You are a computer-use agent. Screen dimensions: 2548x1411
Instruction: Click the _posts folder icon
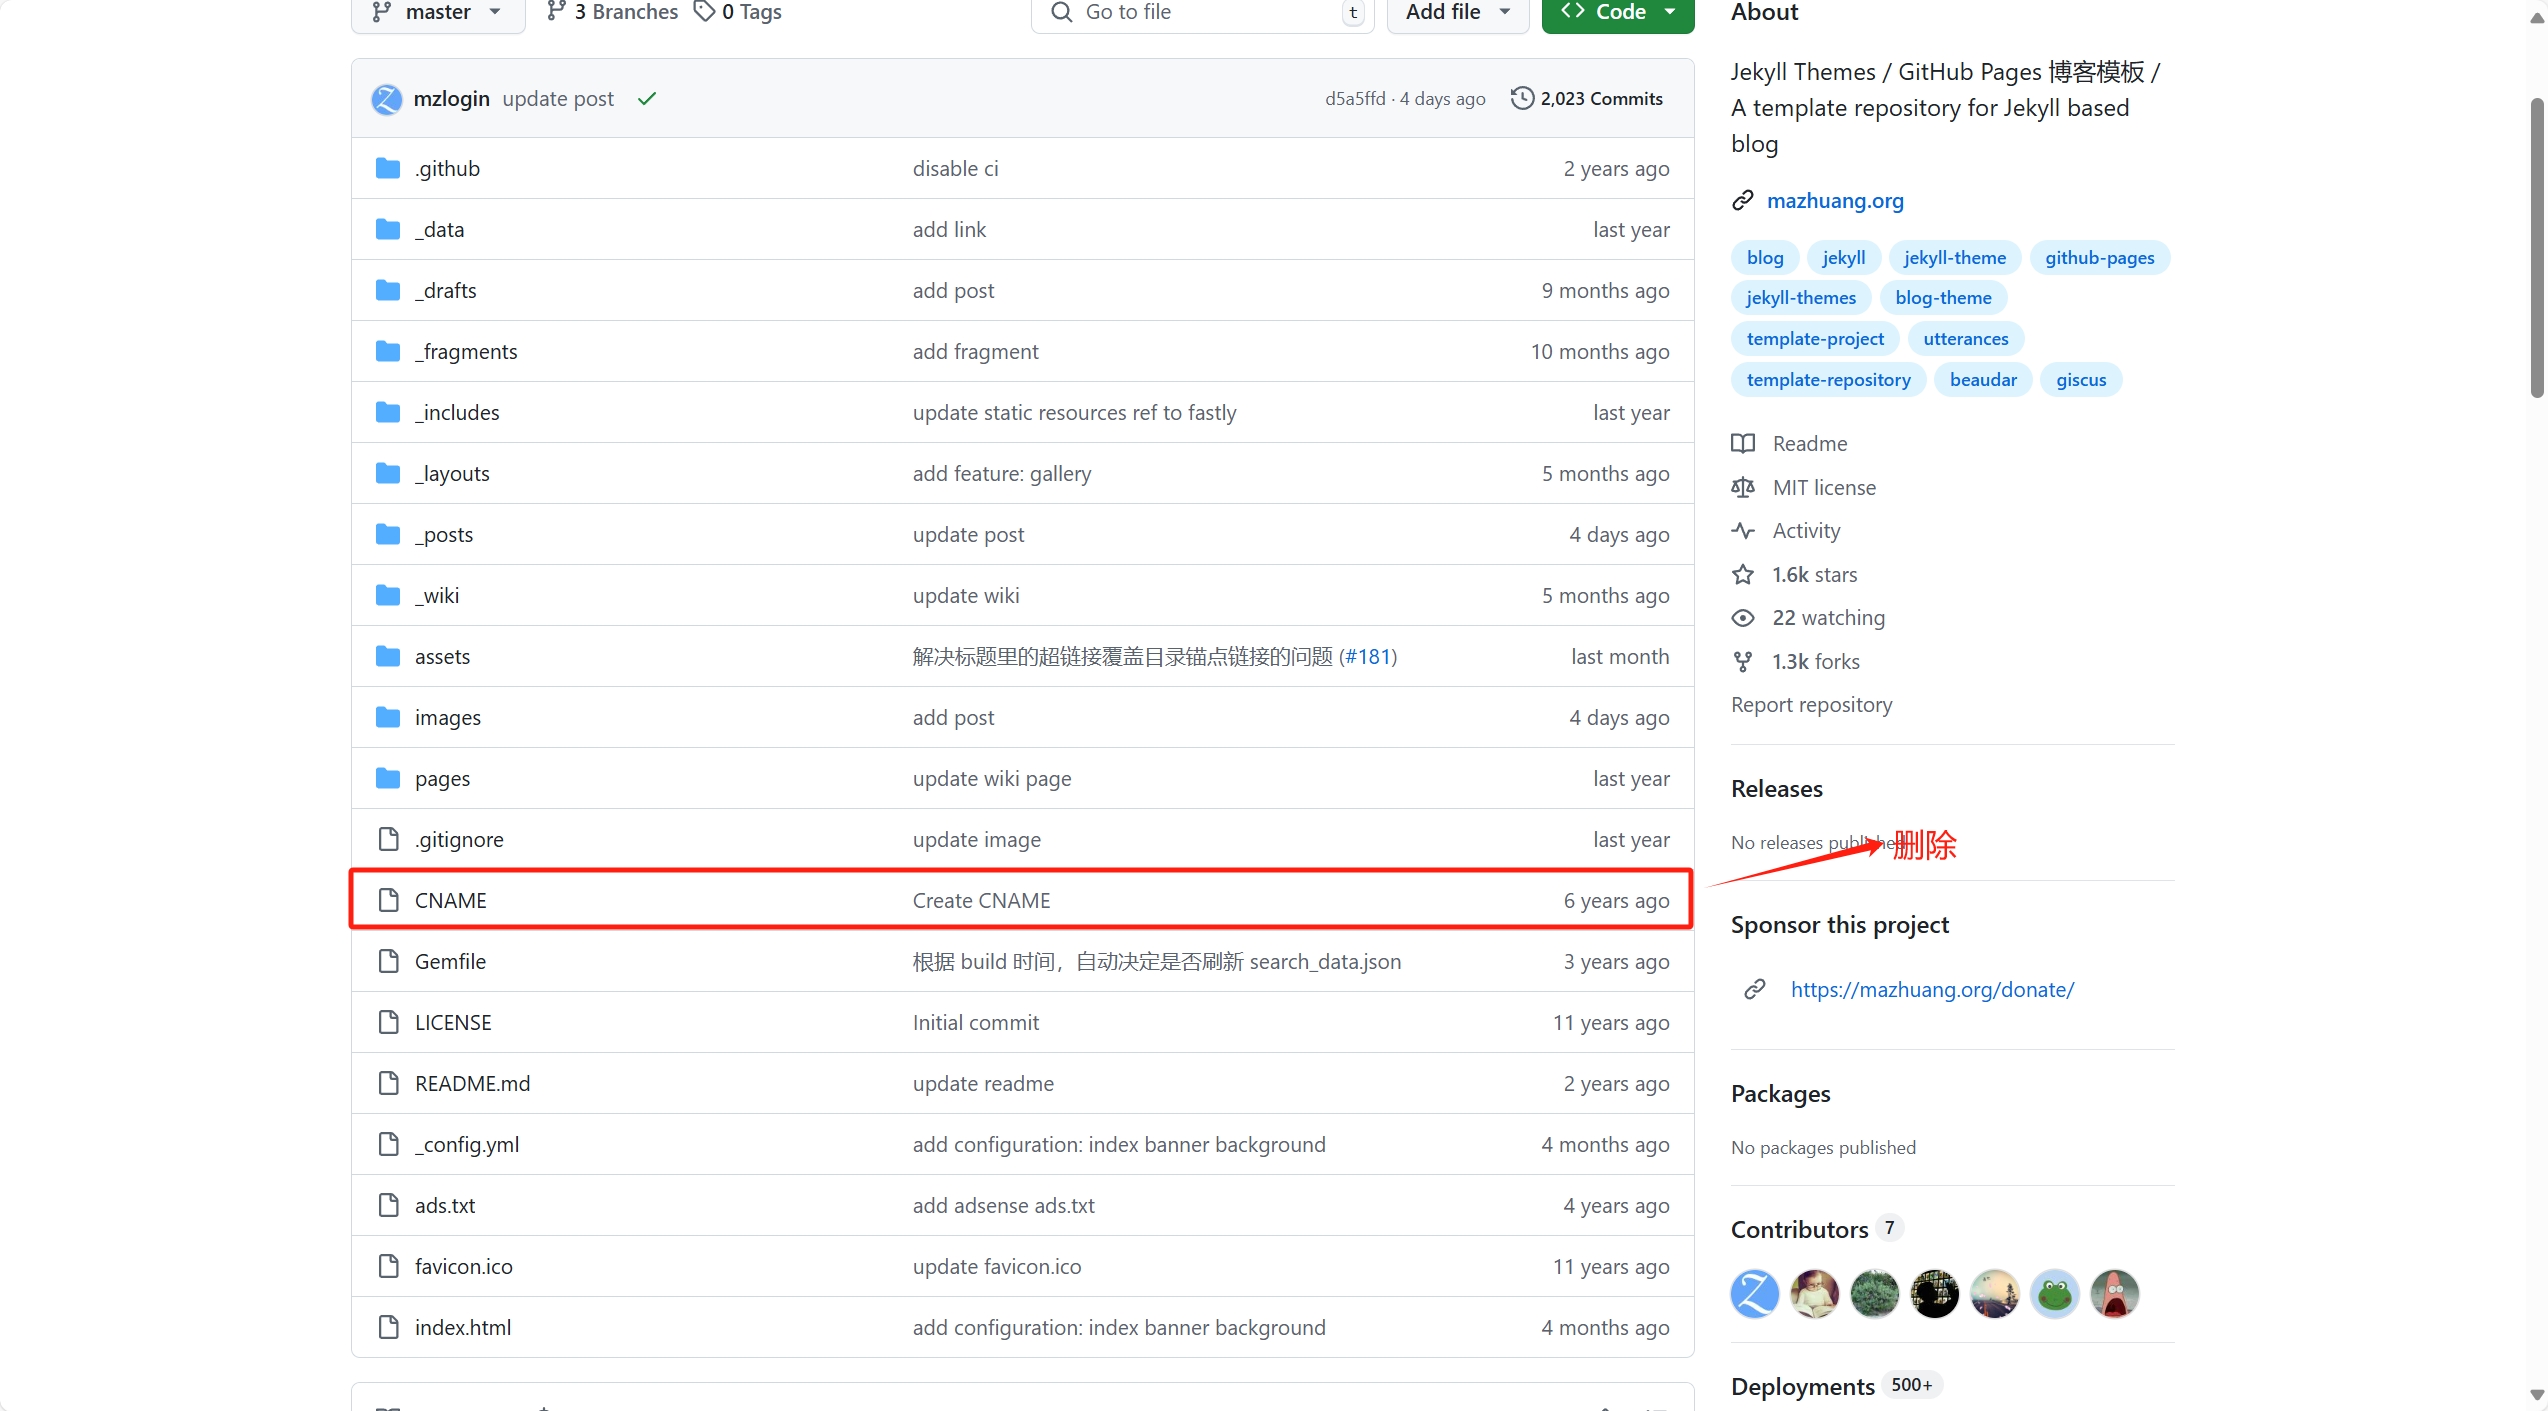point(388,534)
